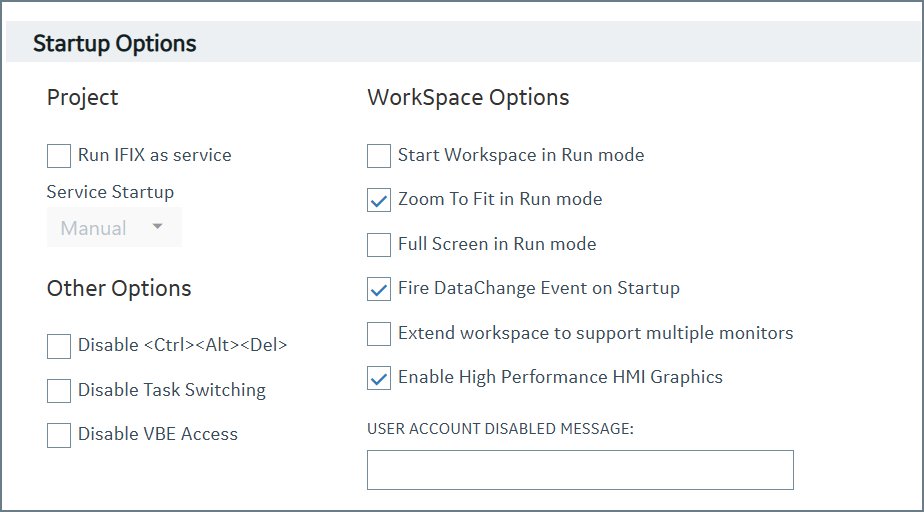Disable Enable High Performance HMI Graphics

click(379, 378)
